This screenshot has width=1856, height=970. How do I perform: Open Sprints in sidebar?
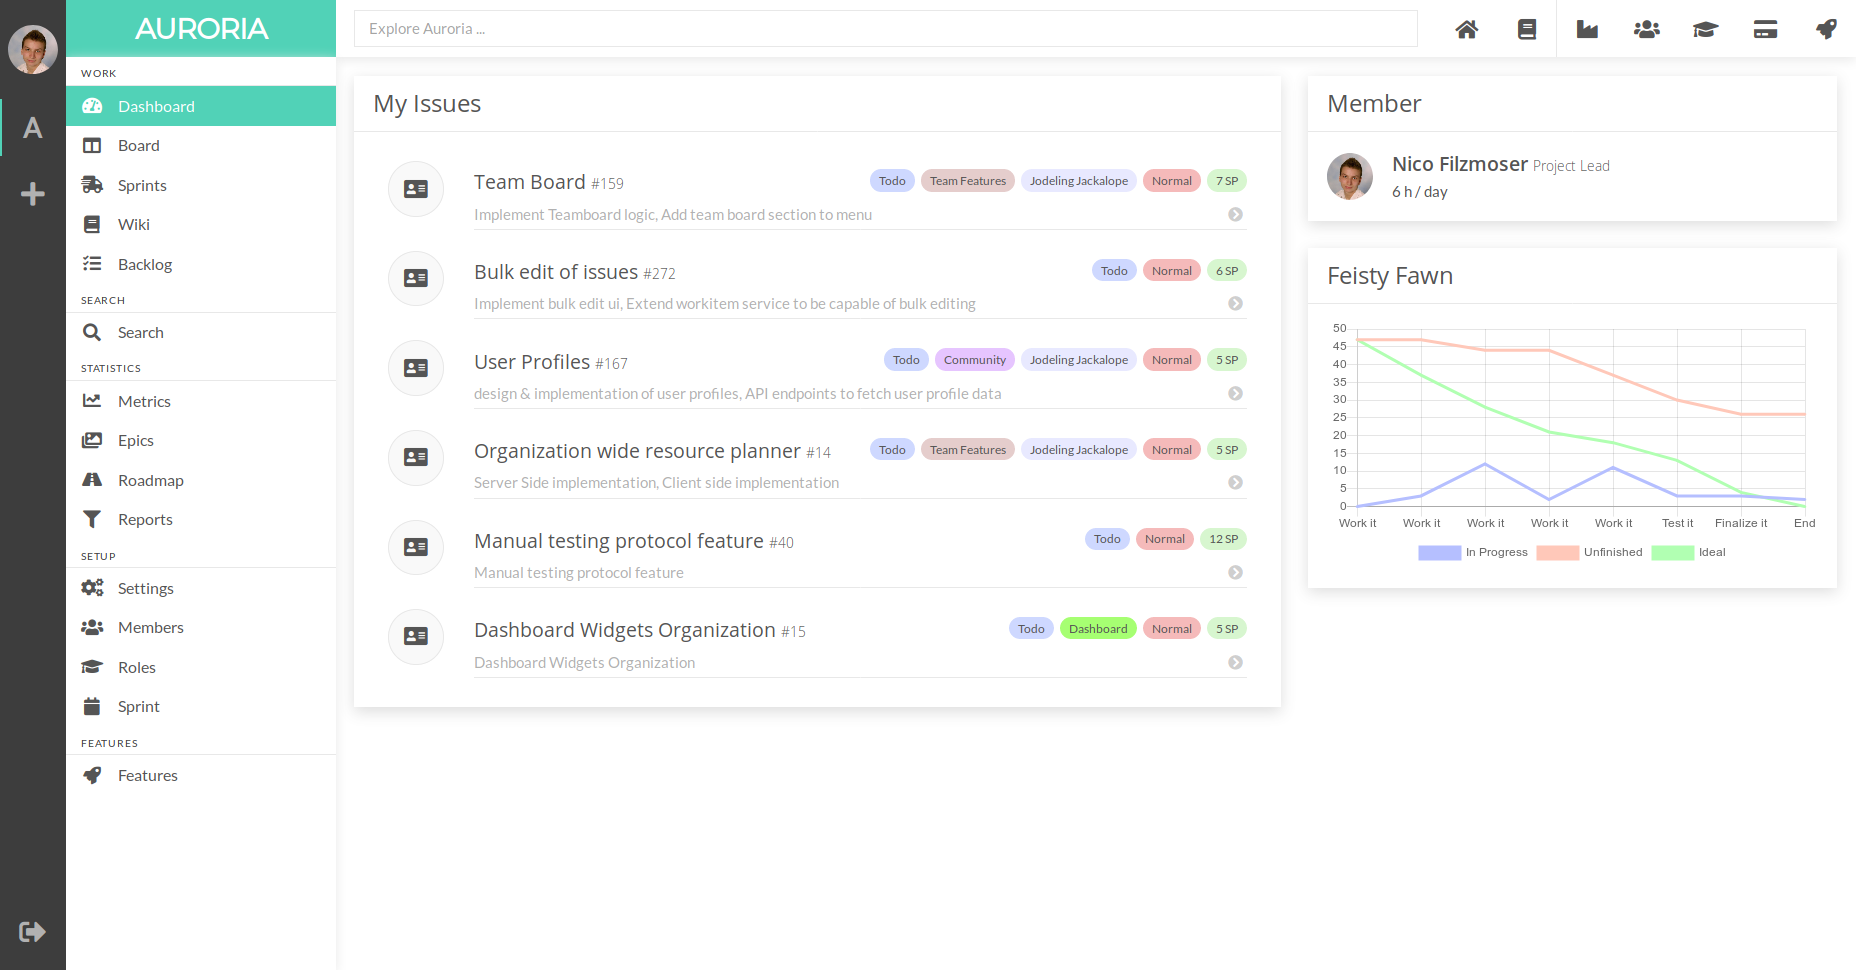(201, 185)
